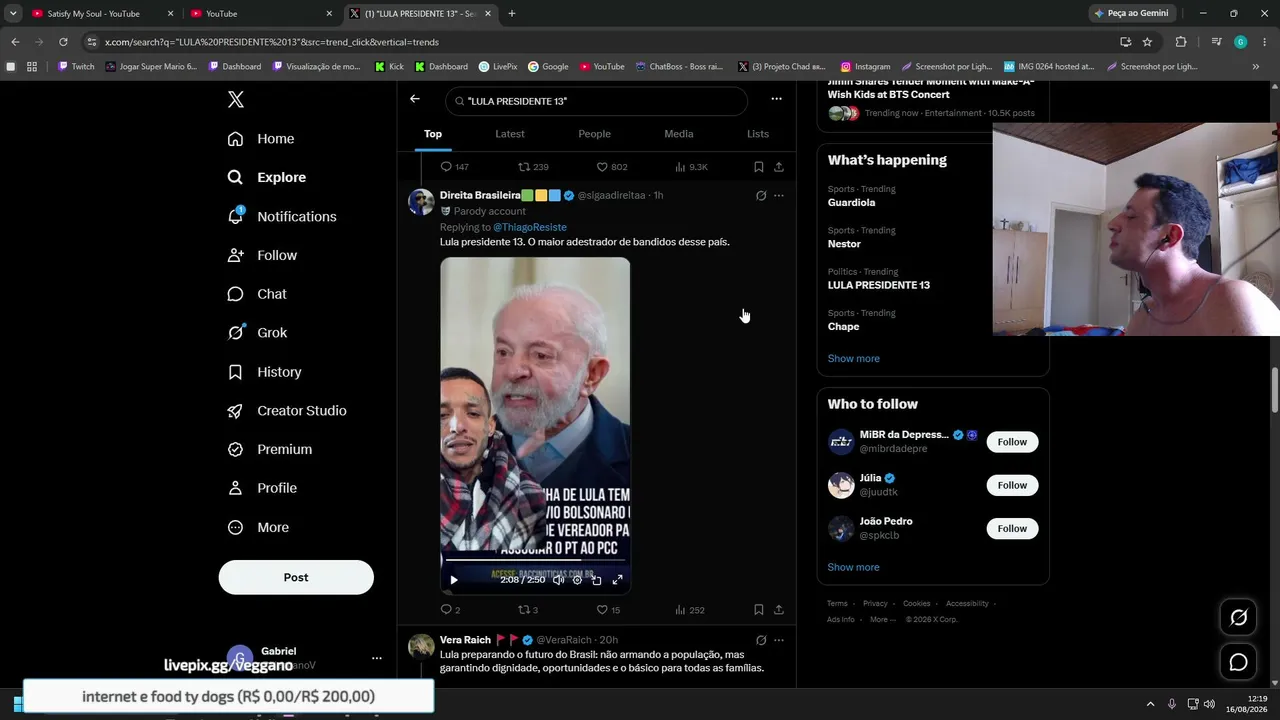Go back using the search page arrow
1280x720 pixels.
click(415, 99)
